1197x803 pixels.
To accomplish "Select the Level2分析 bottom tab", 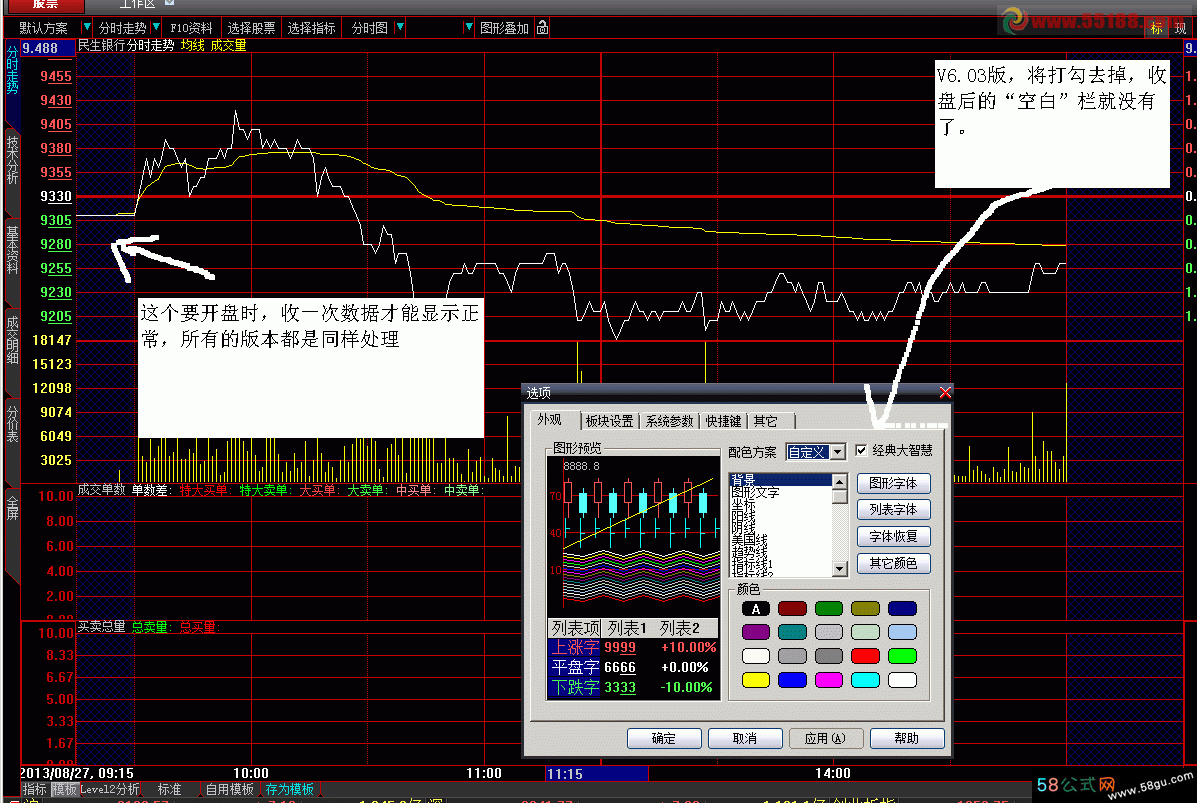I will (110, 789).
